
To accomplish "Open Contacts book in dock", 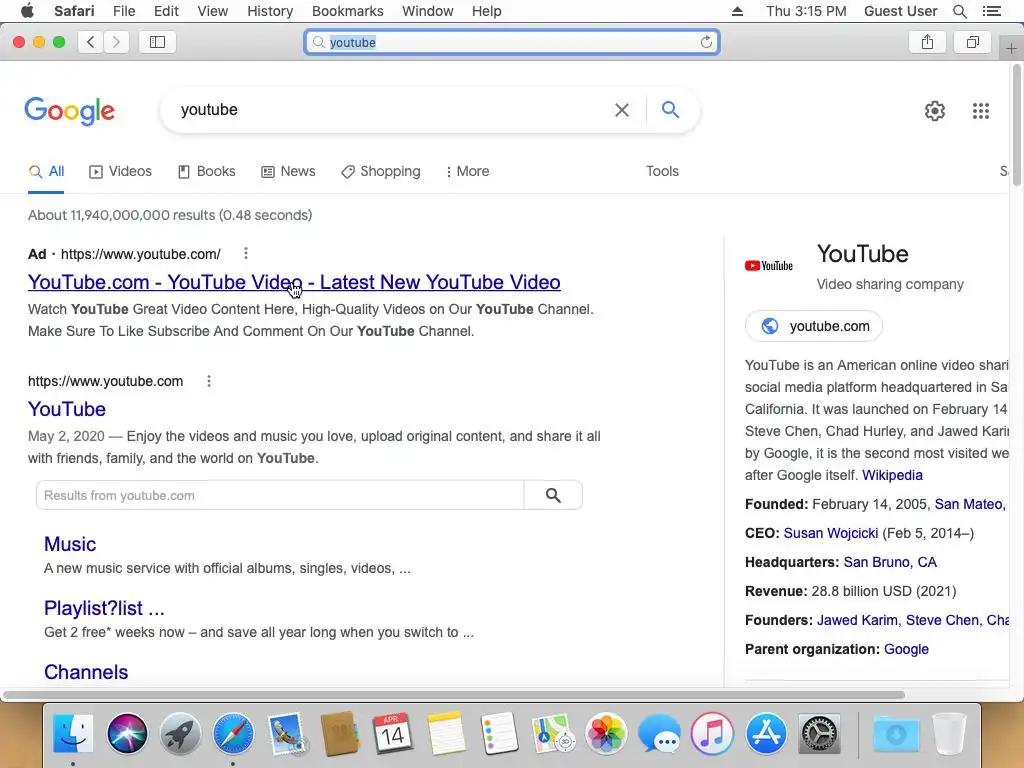I will (x=340, y=733).
